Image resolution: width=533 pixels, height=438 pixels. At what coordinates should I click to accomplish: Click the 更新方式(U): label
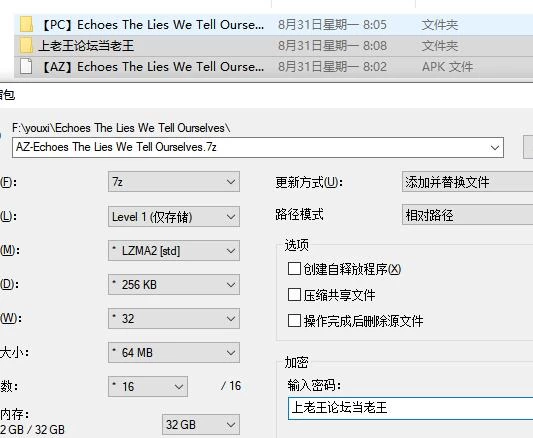(309, 182)
